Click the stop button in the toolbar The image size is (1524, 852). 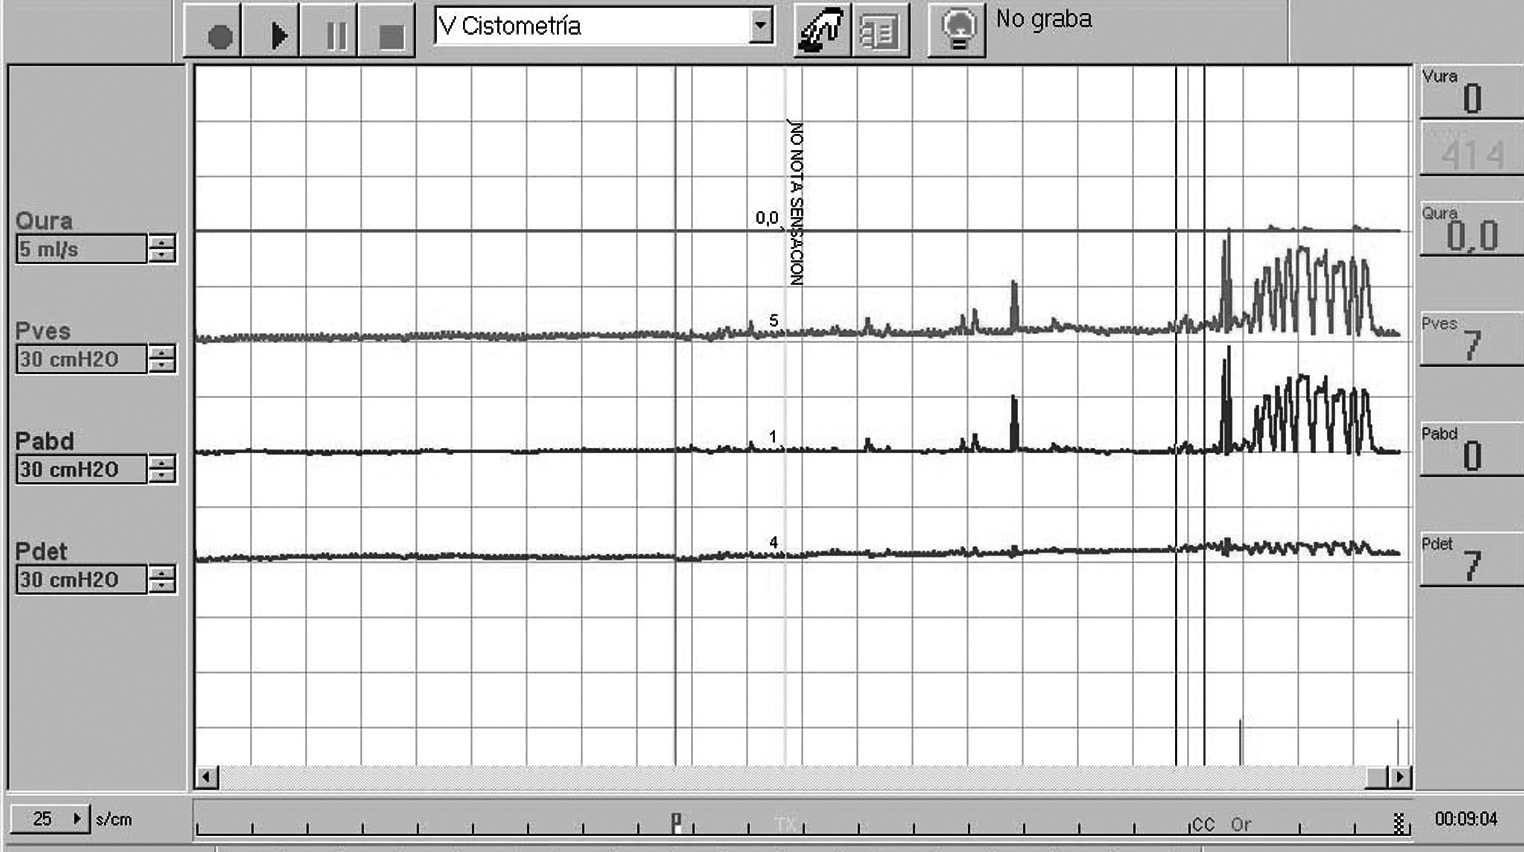pos(391,35)
